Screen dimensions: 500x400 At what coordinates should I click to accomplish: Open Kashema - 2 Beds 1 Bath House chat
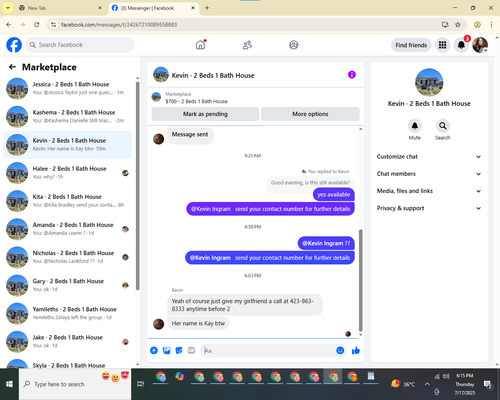tap(68, 116)
